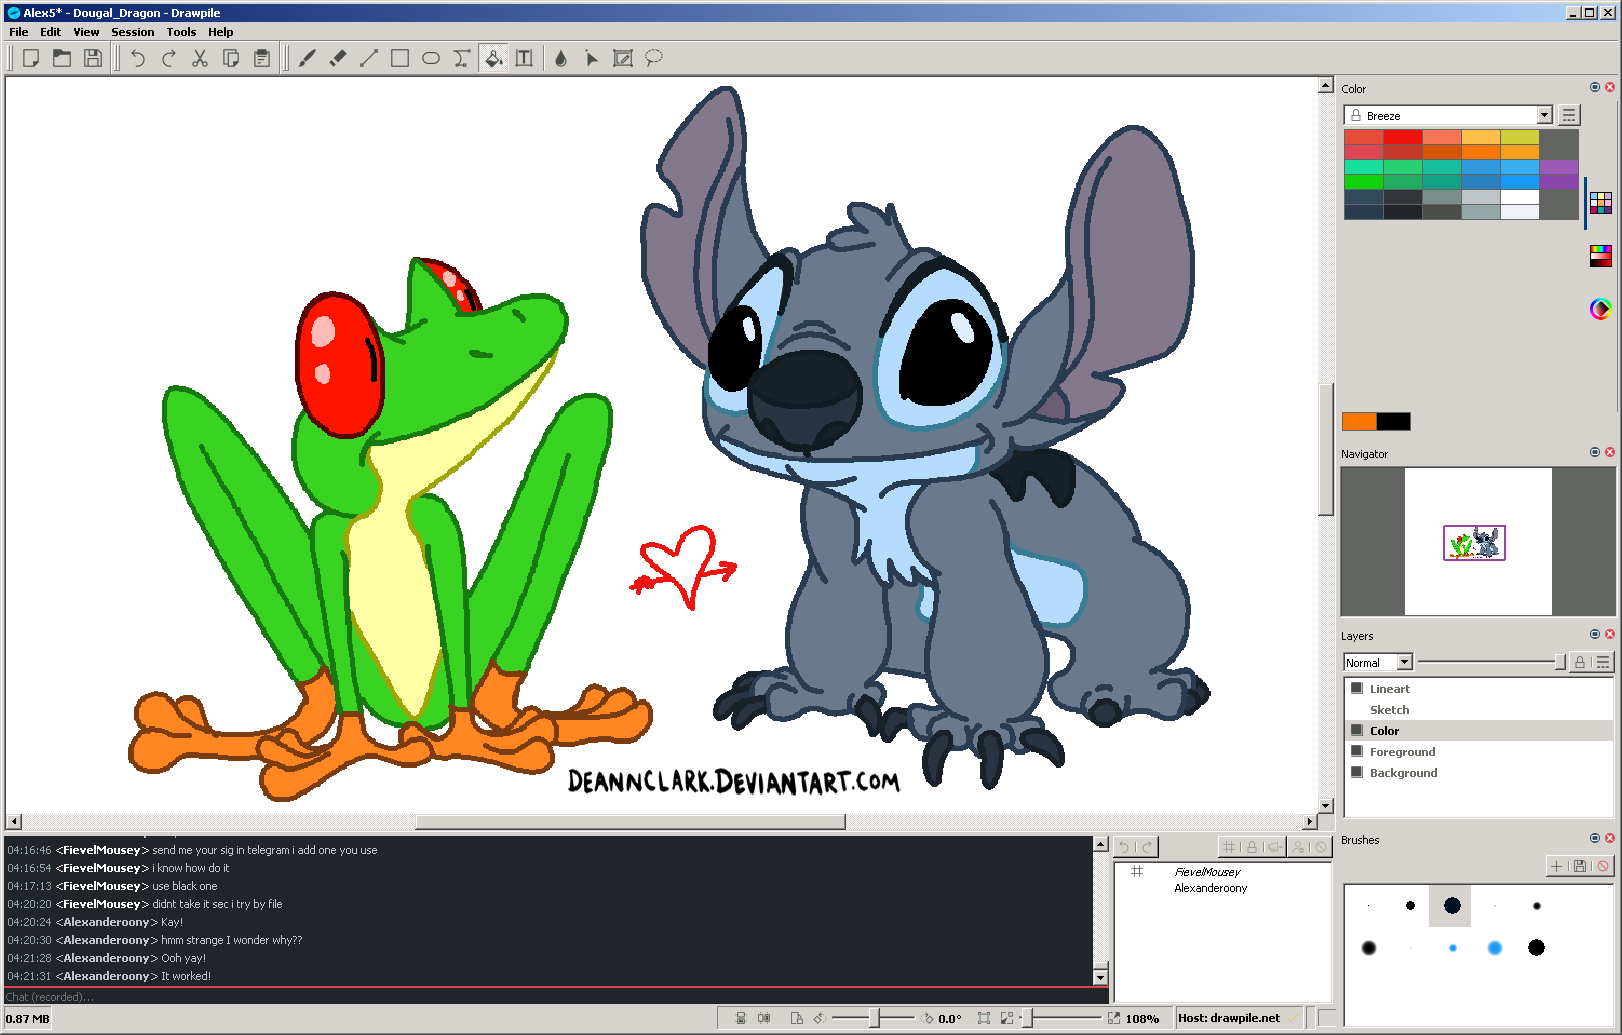Screen dimensions: 1622x1035
Task: Click the black background color box
Action: pos(1394,421)
